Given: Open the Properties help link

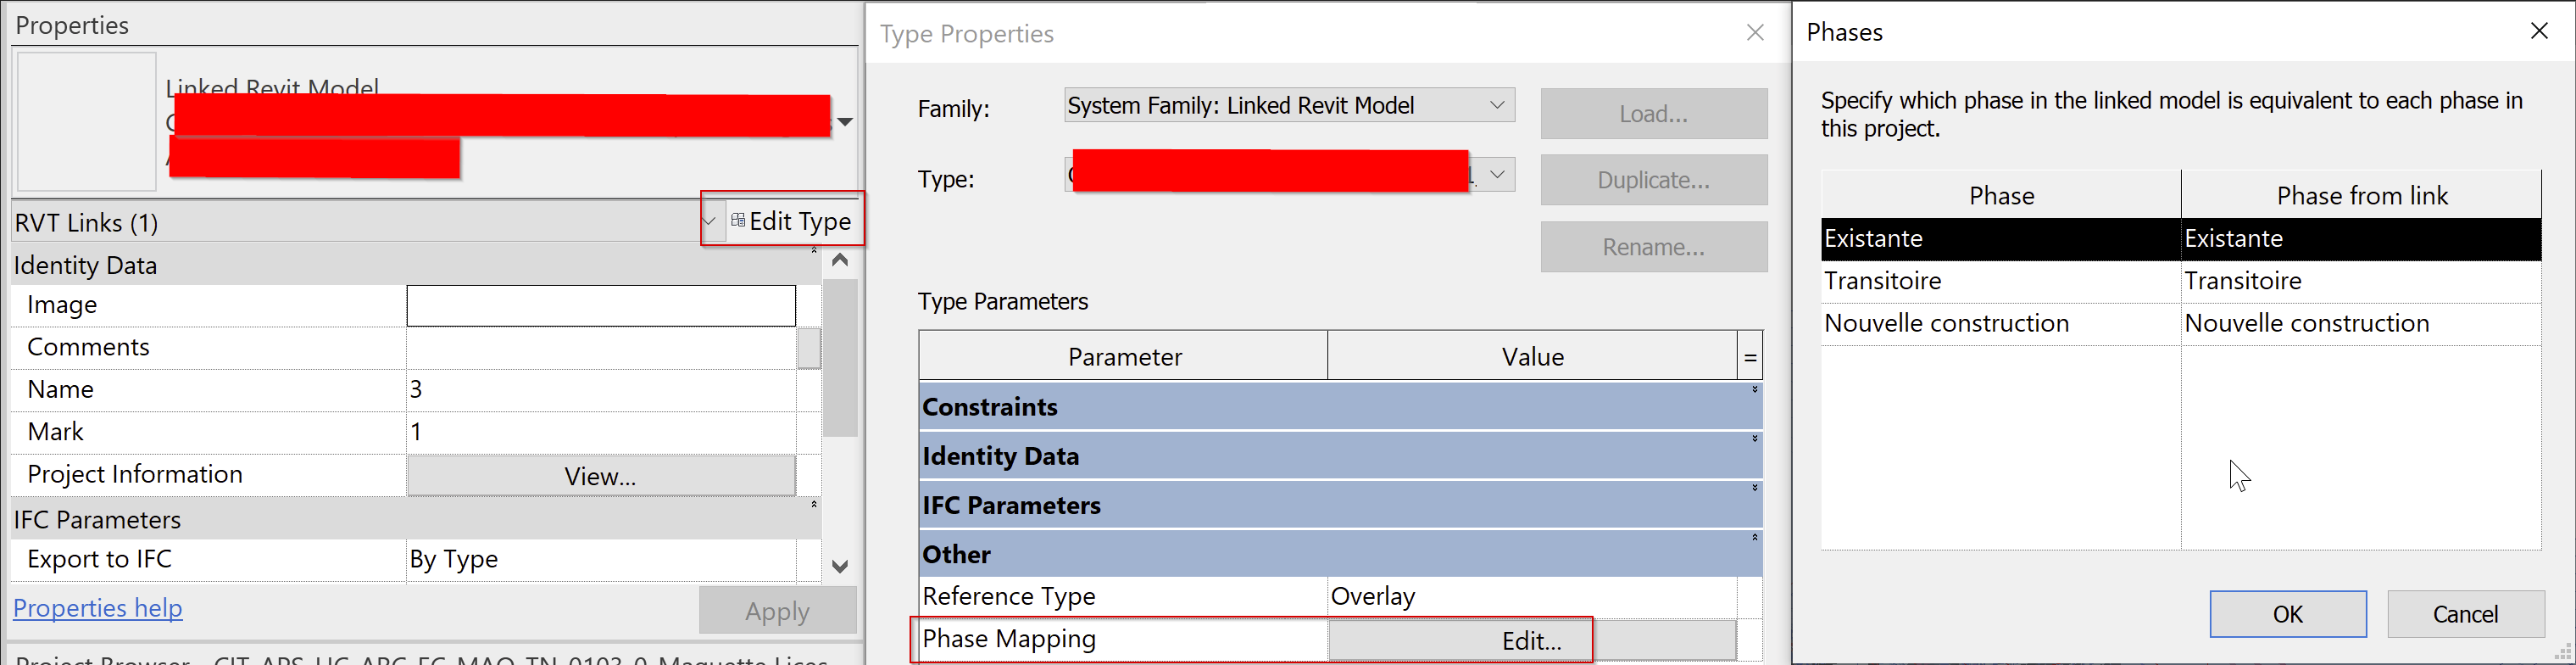Looking at the screenshot, I should pos(98,608).
